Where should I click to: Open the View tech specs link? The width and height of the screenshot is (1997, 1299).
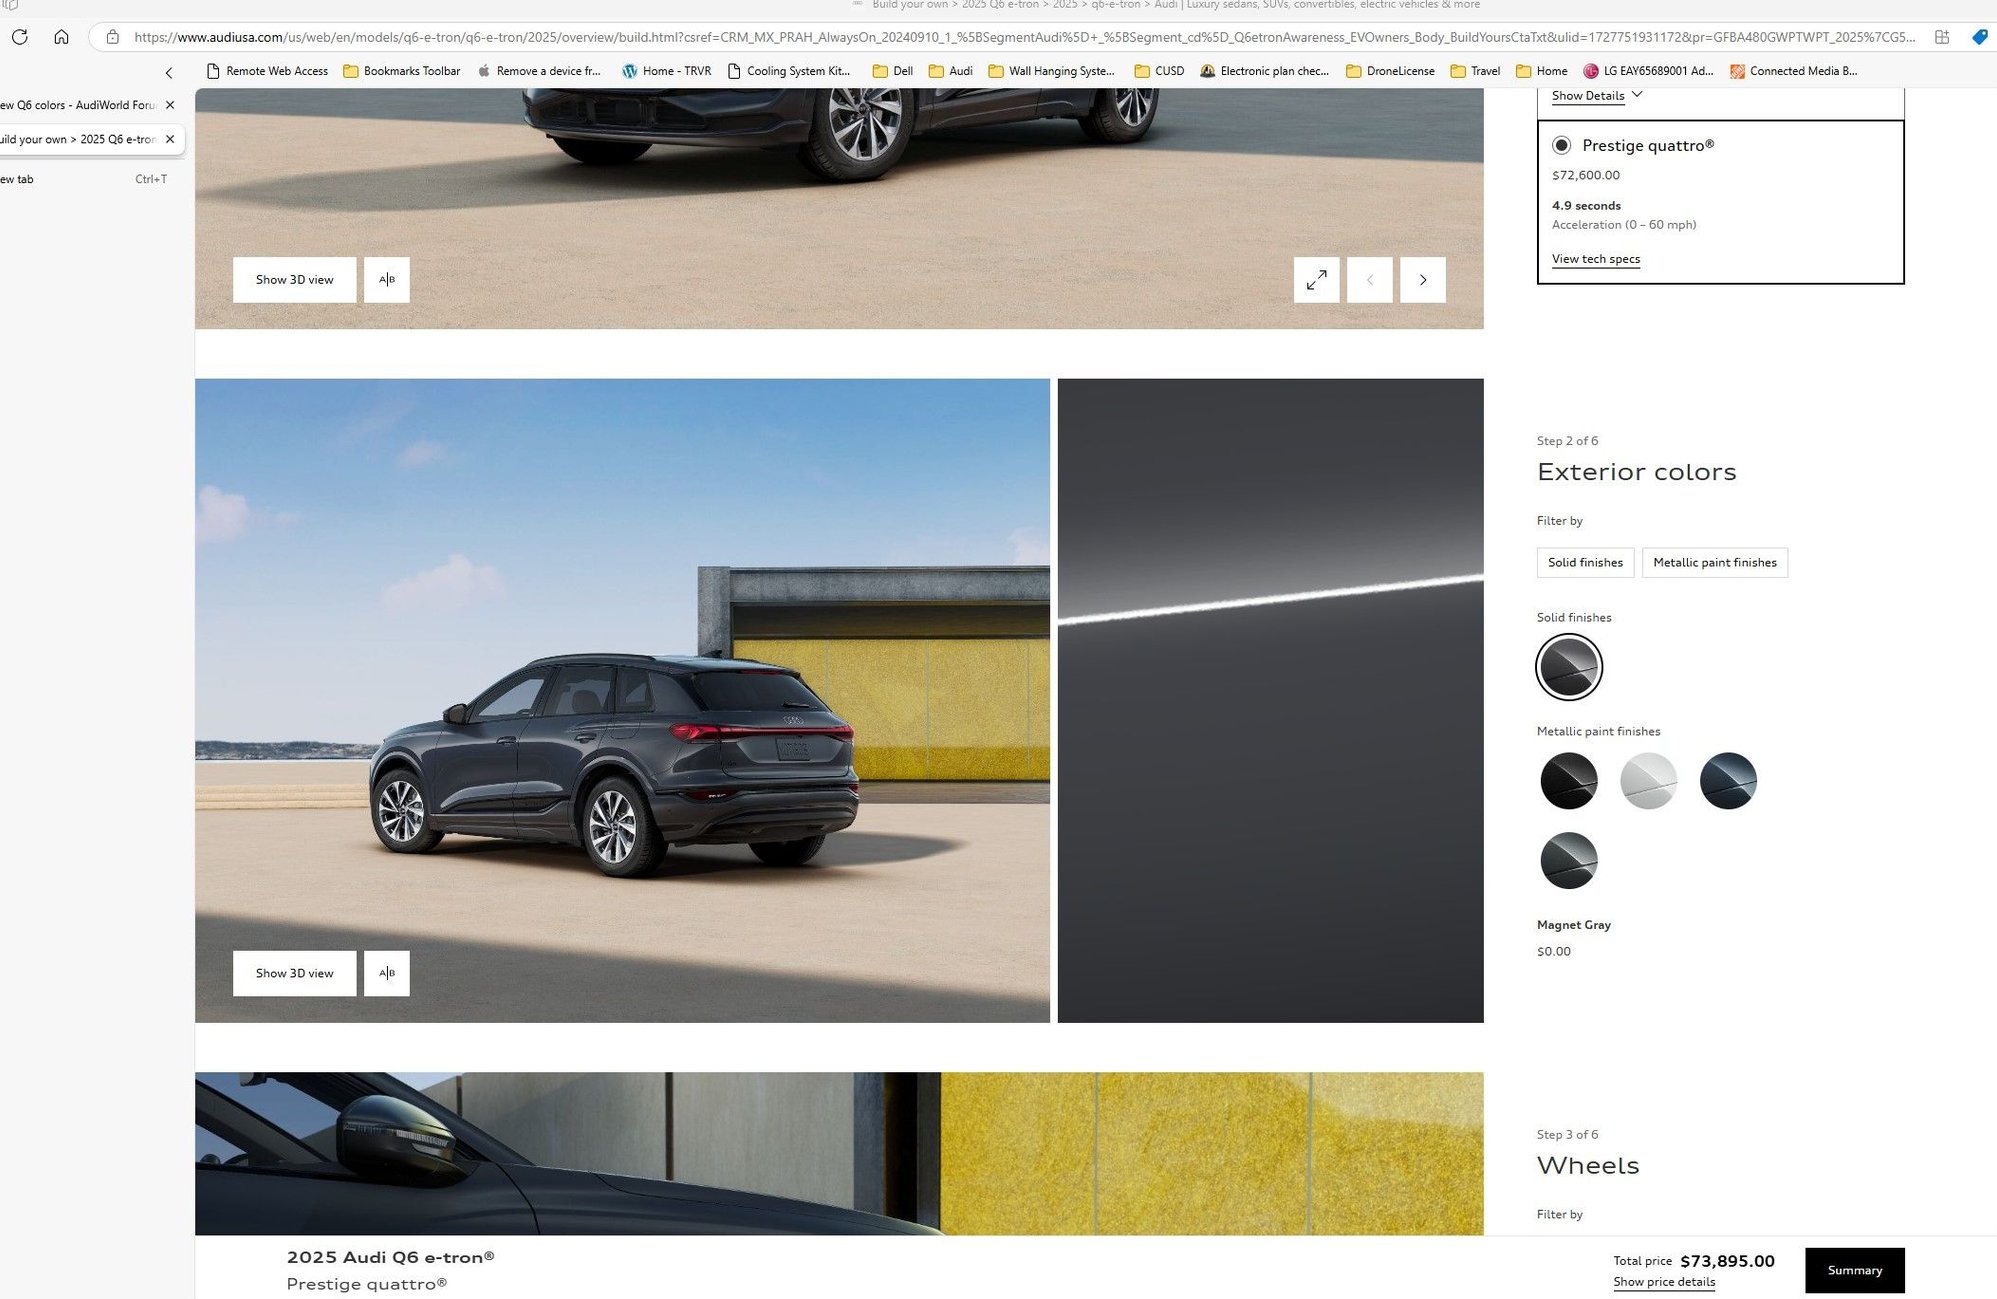pyautogui.click(x=1595, y=259)
